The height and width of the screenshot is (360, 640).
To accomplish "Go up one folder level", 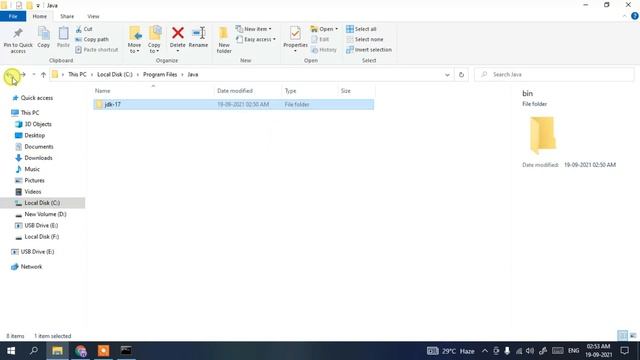I will coord(43,75).
